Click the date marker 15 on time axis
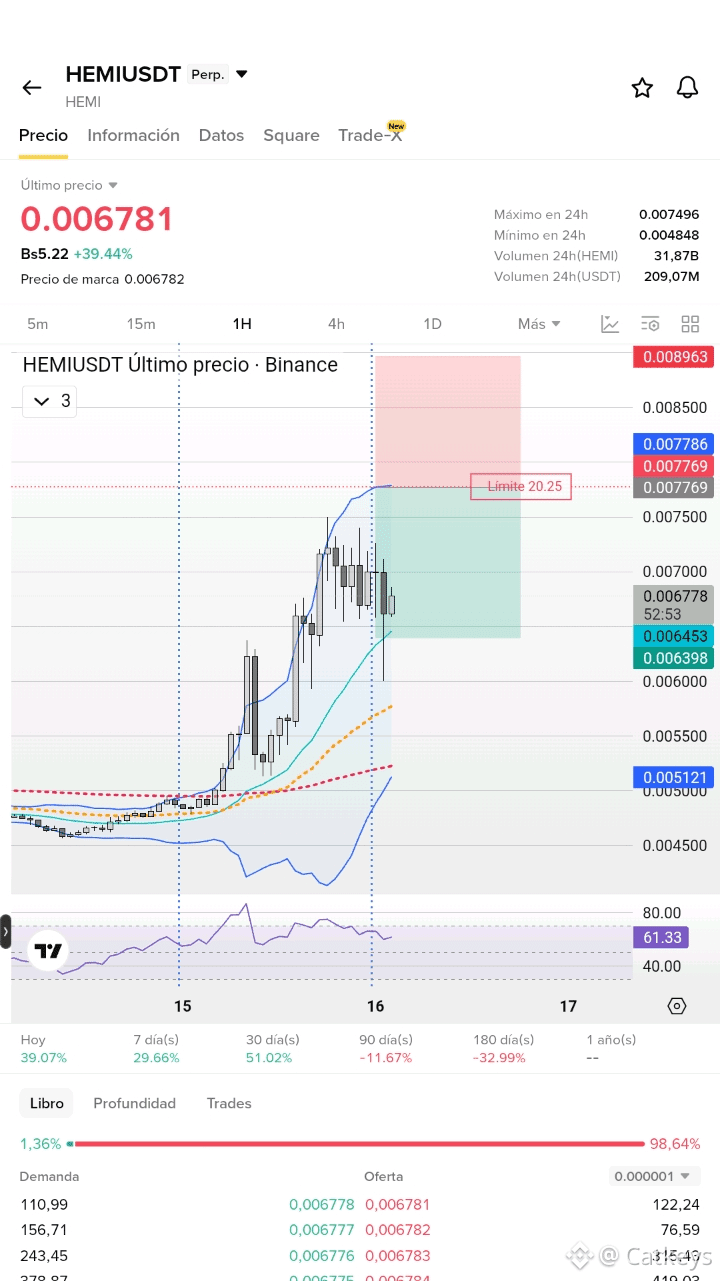This screenshot has width=720, height=1281. click(x=182, y=1006)
